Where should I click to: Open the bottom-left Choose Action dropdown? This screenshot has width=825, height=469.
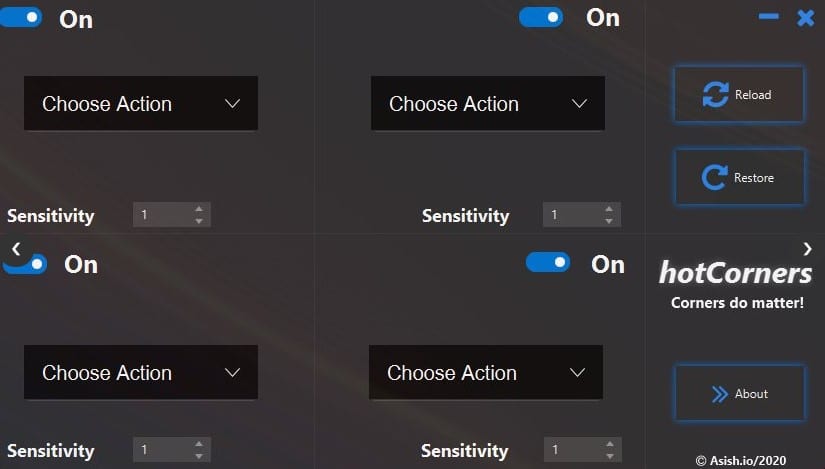click(141, 373)
